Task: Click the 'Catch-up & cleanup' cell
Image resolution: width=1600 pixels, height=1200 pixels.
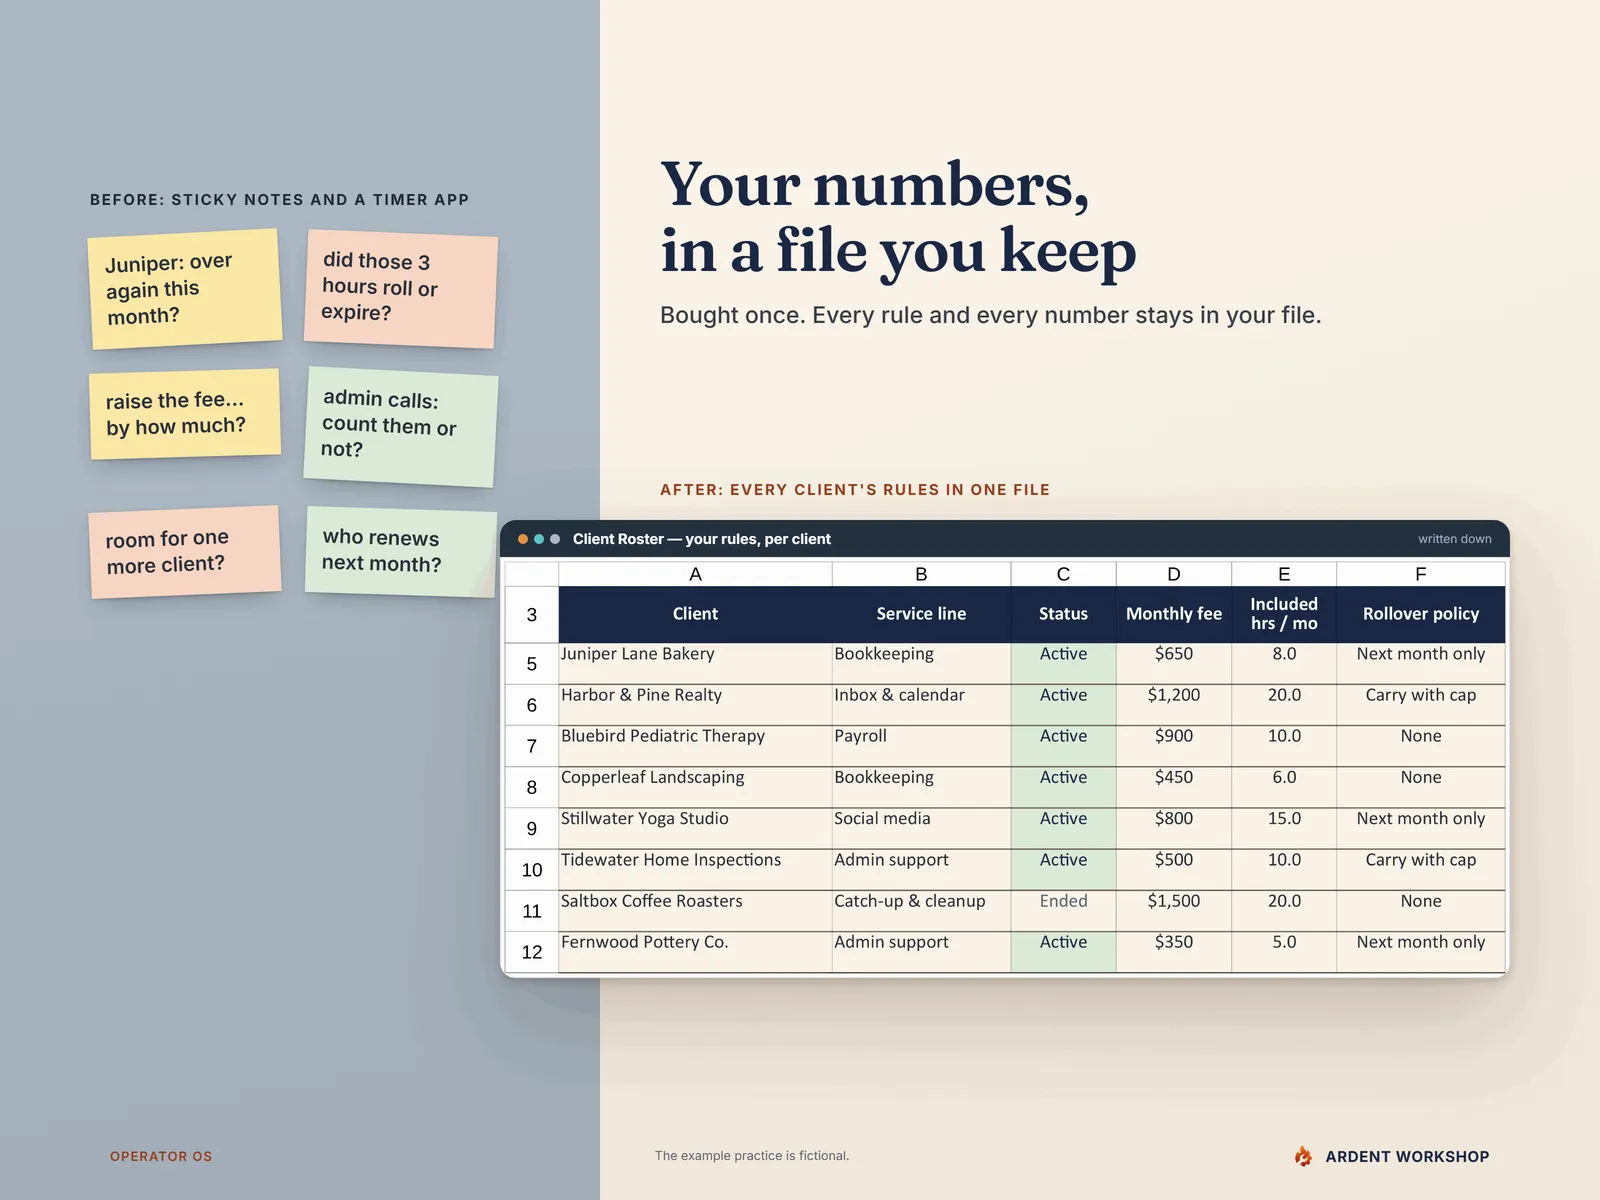Action: (x=921, y=911)
